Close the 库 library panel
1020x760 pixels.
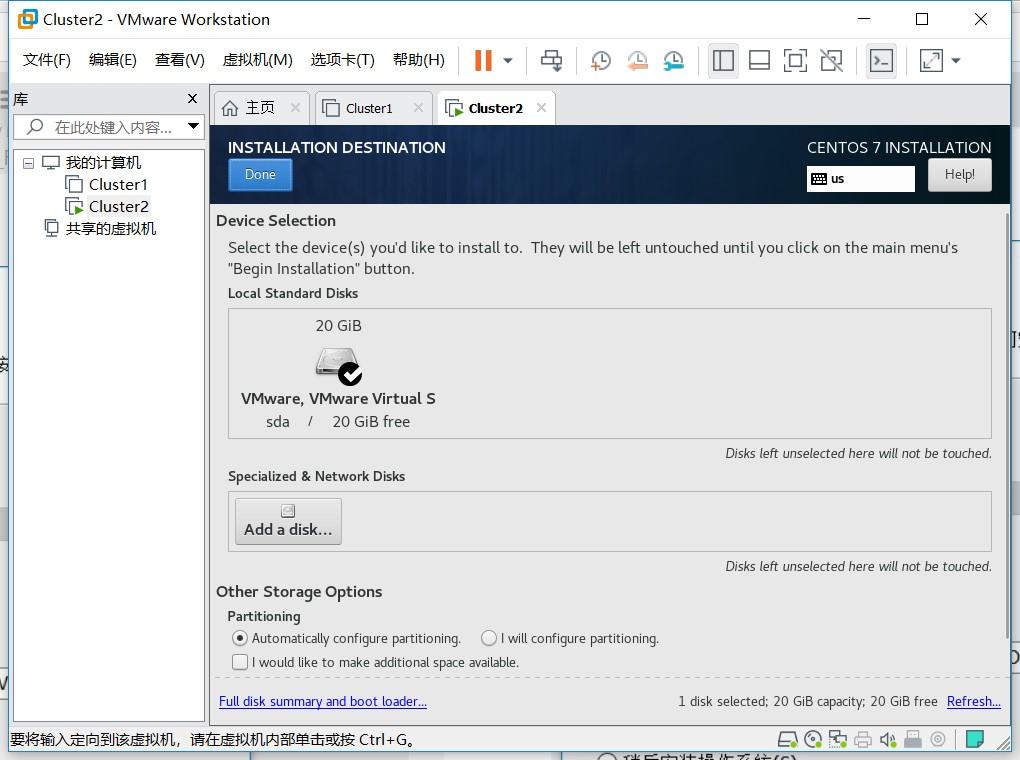tap(193, 98)
